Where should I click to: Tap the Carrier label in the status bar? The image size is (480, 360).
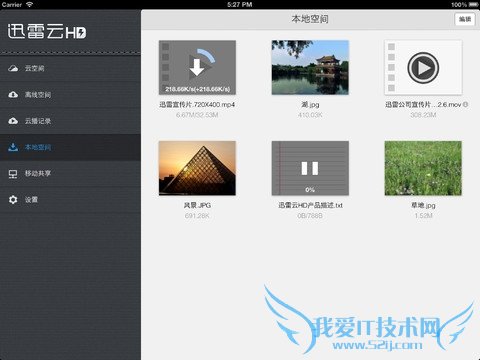[12, 5]
